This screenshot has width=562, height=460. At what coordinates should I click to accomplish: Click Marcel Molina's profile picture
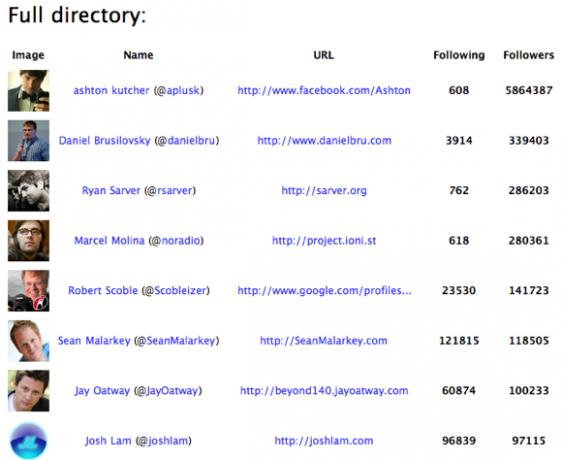29,241
